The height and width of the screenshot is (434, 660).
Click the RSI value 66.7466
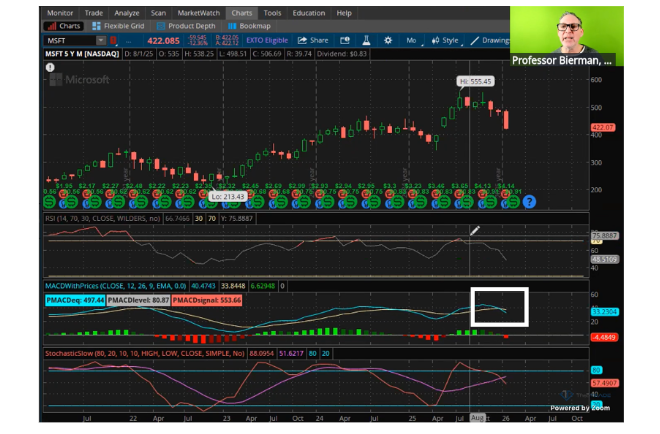pos(177,218)
